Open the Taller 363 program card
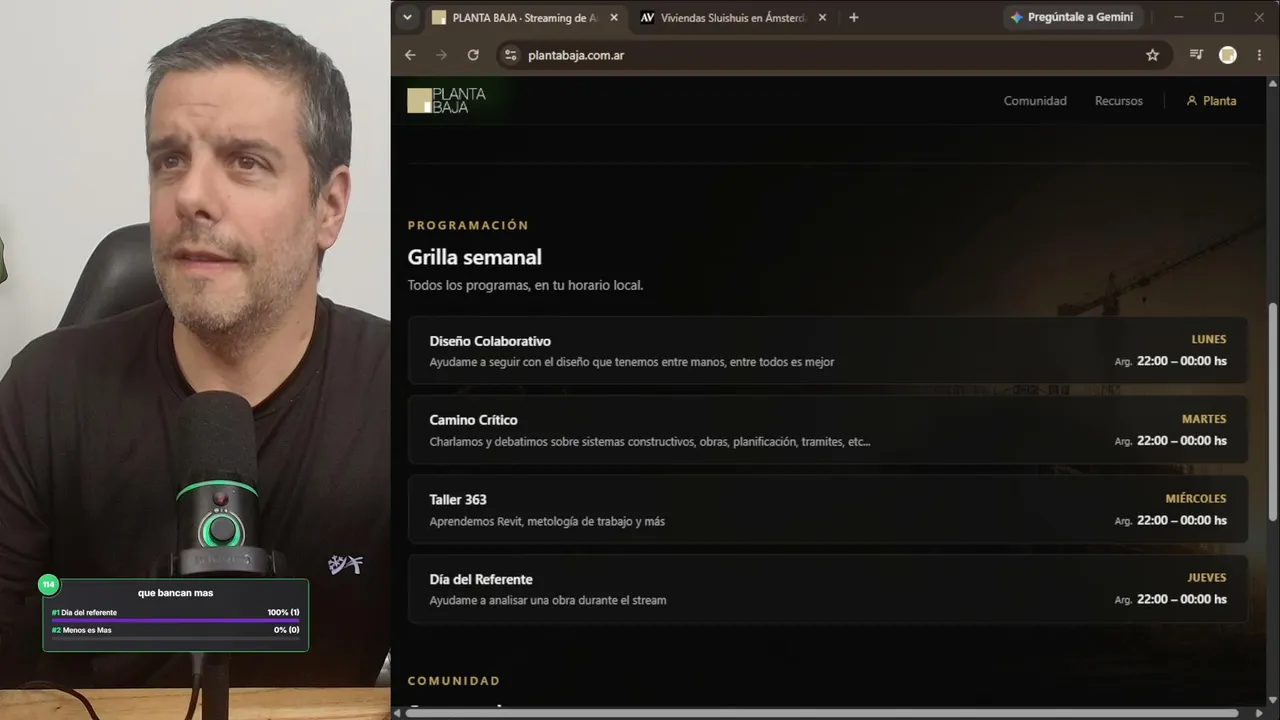Screen dimensions: 1280x720 [828, 509]
